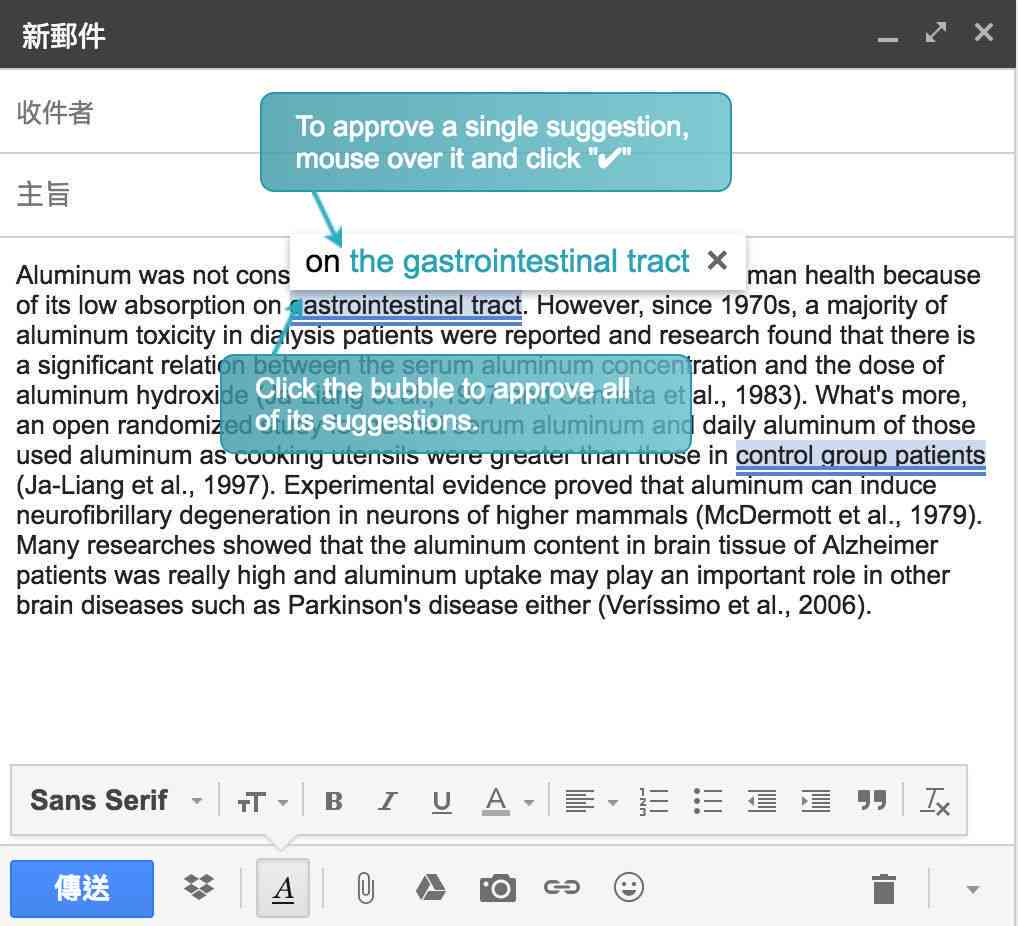This screenshot has height=926, width=1018.
Task: Insert files from Google Drive
Action: point(430,887)
